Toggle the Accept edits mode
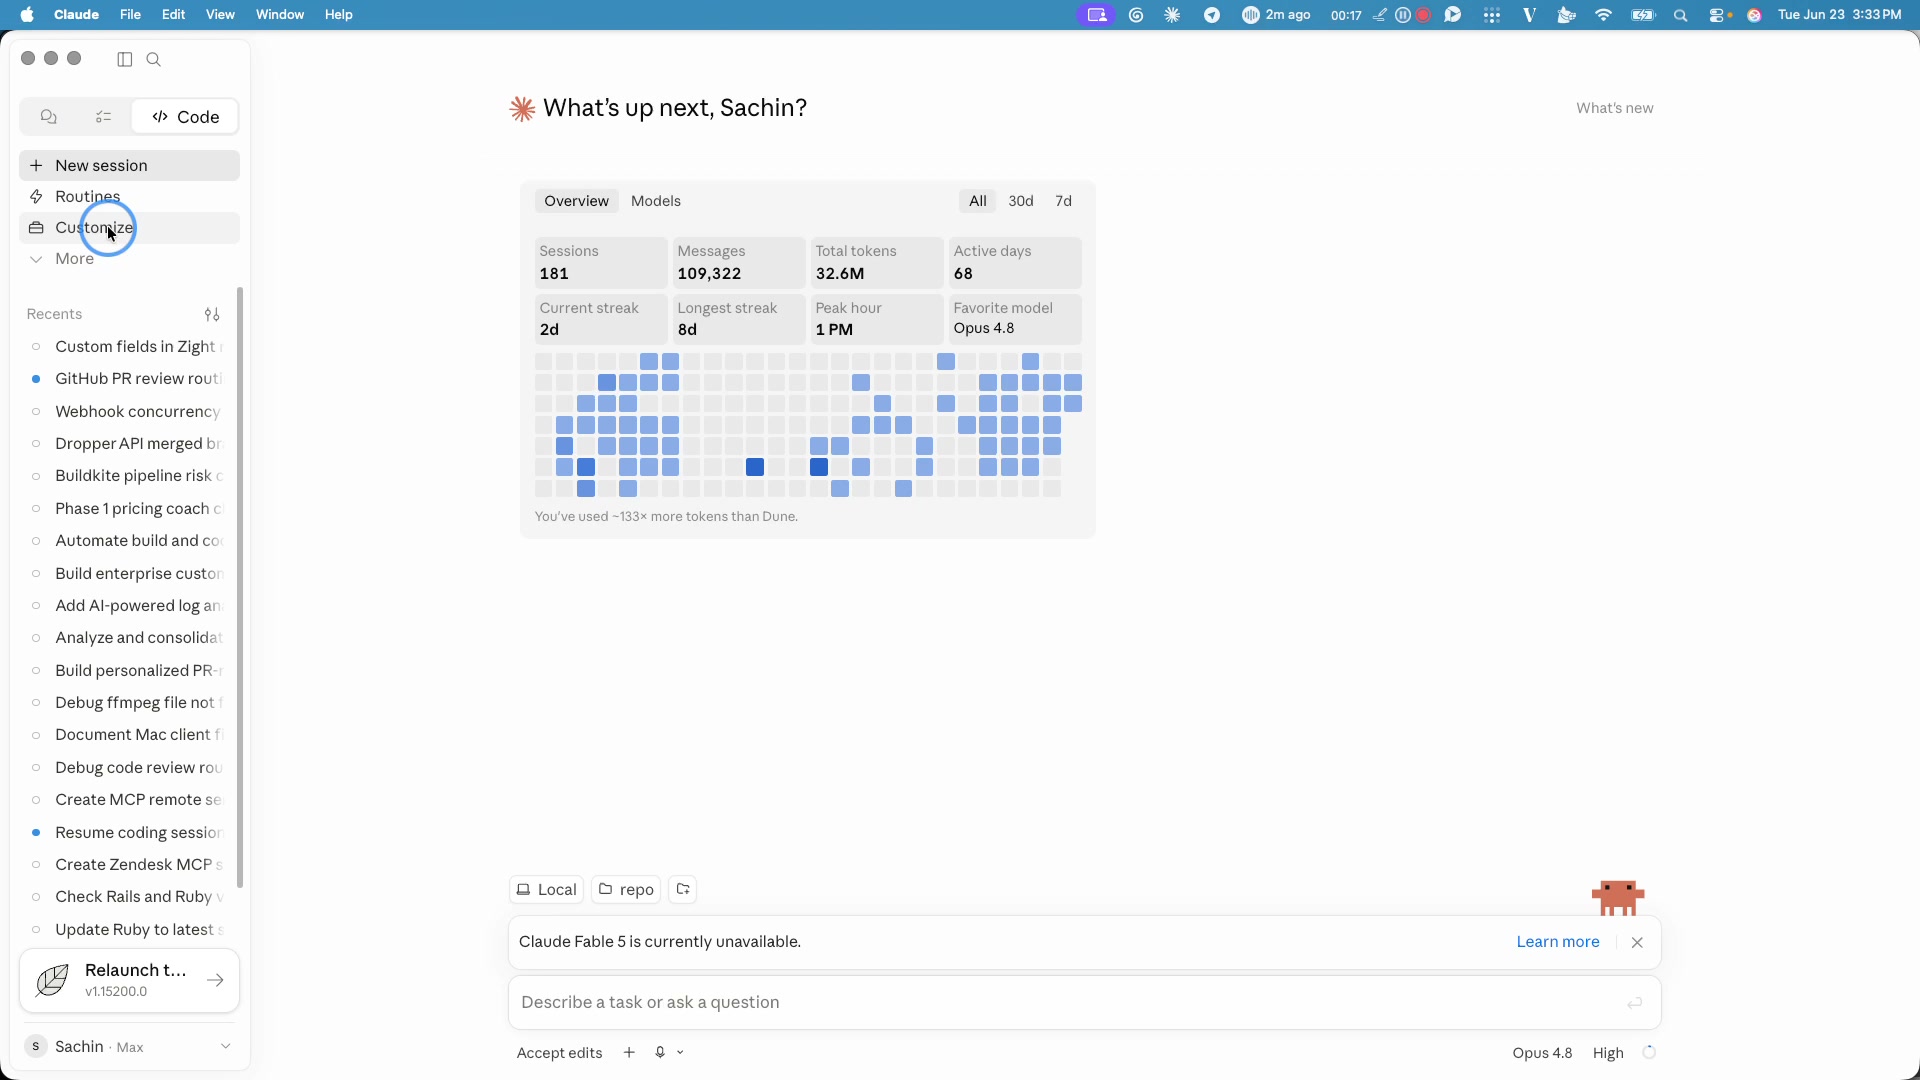 pos(559,1053)
